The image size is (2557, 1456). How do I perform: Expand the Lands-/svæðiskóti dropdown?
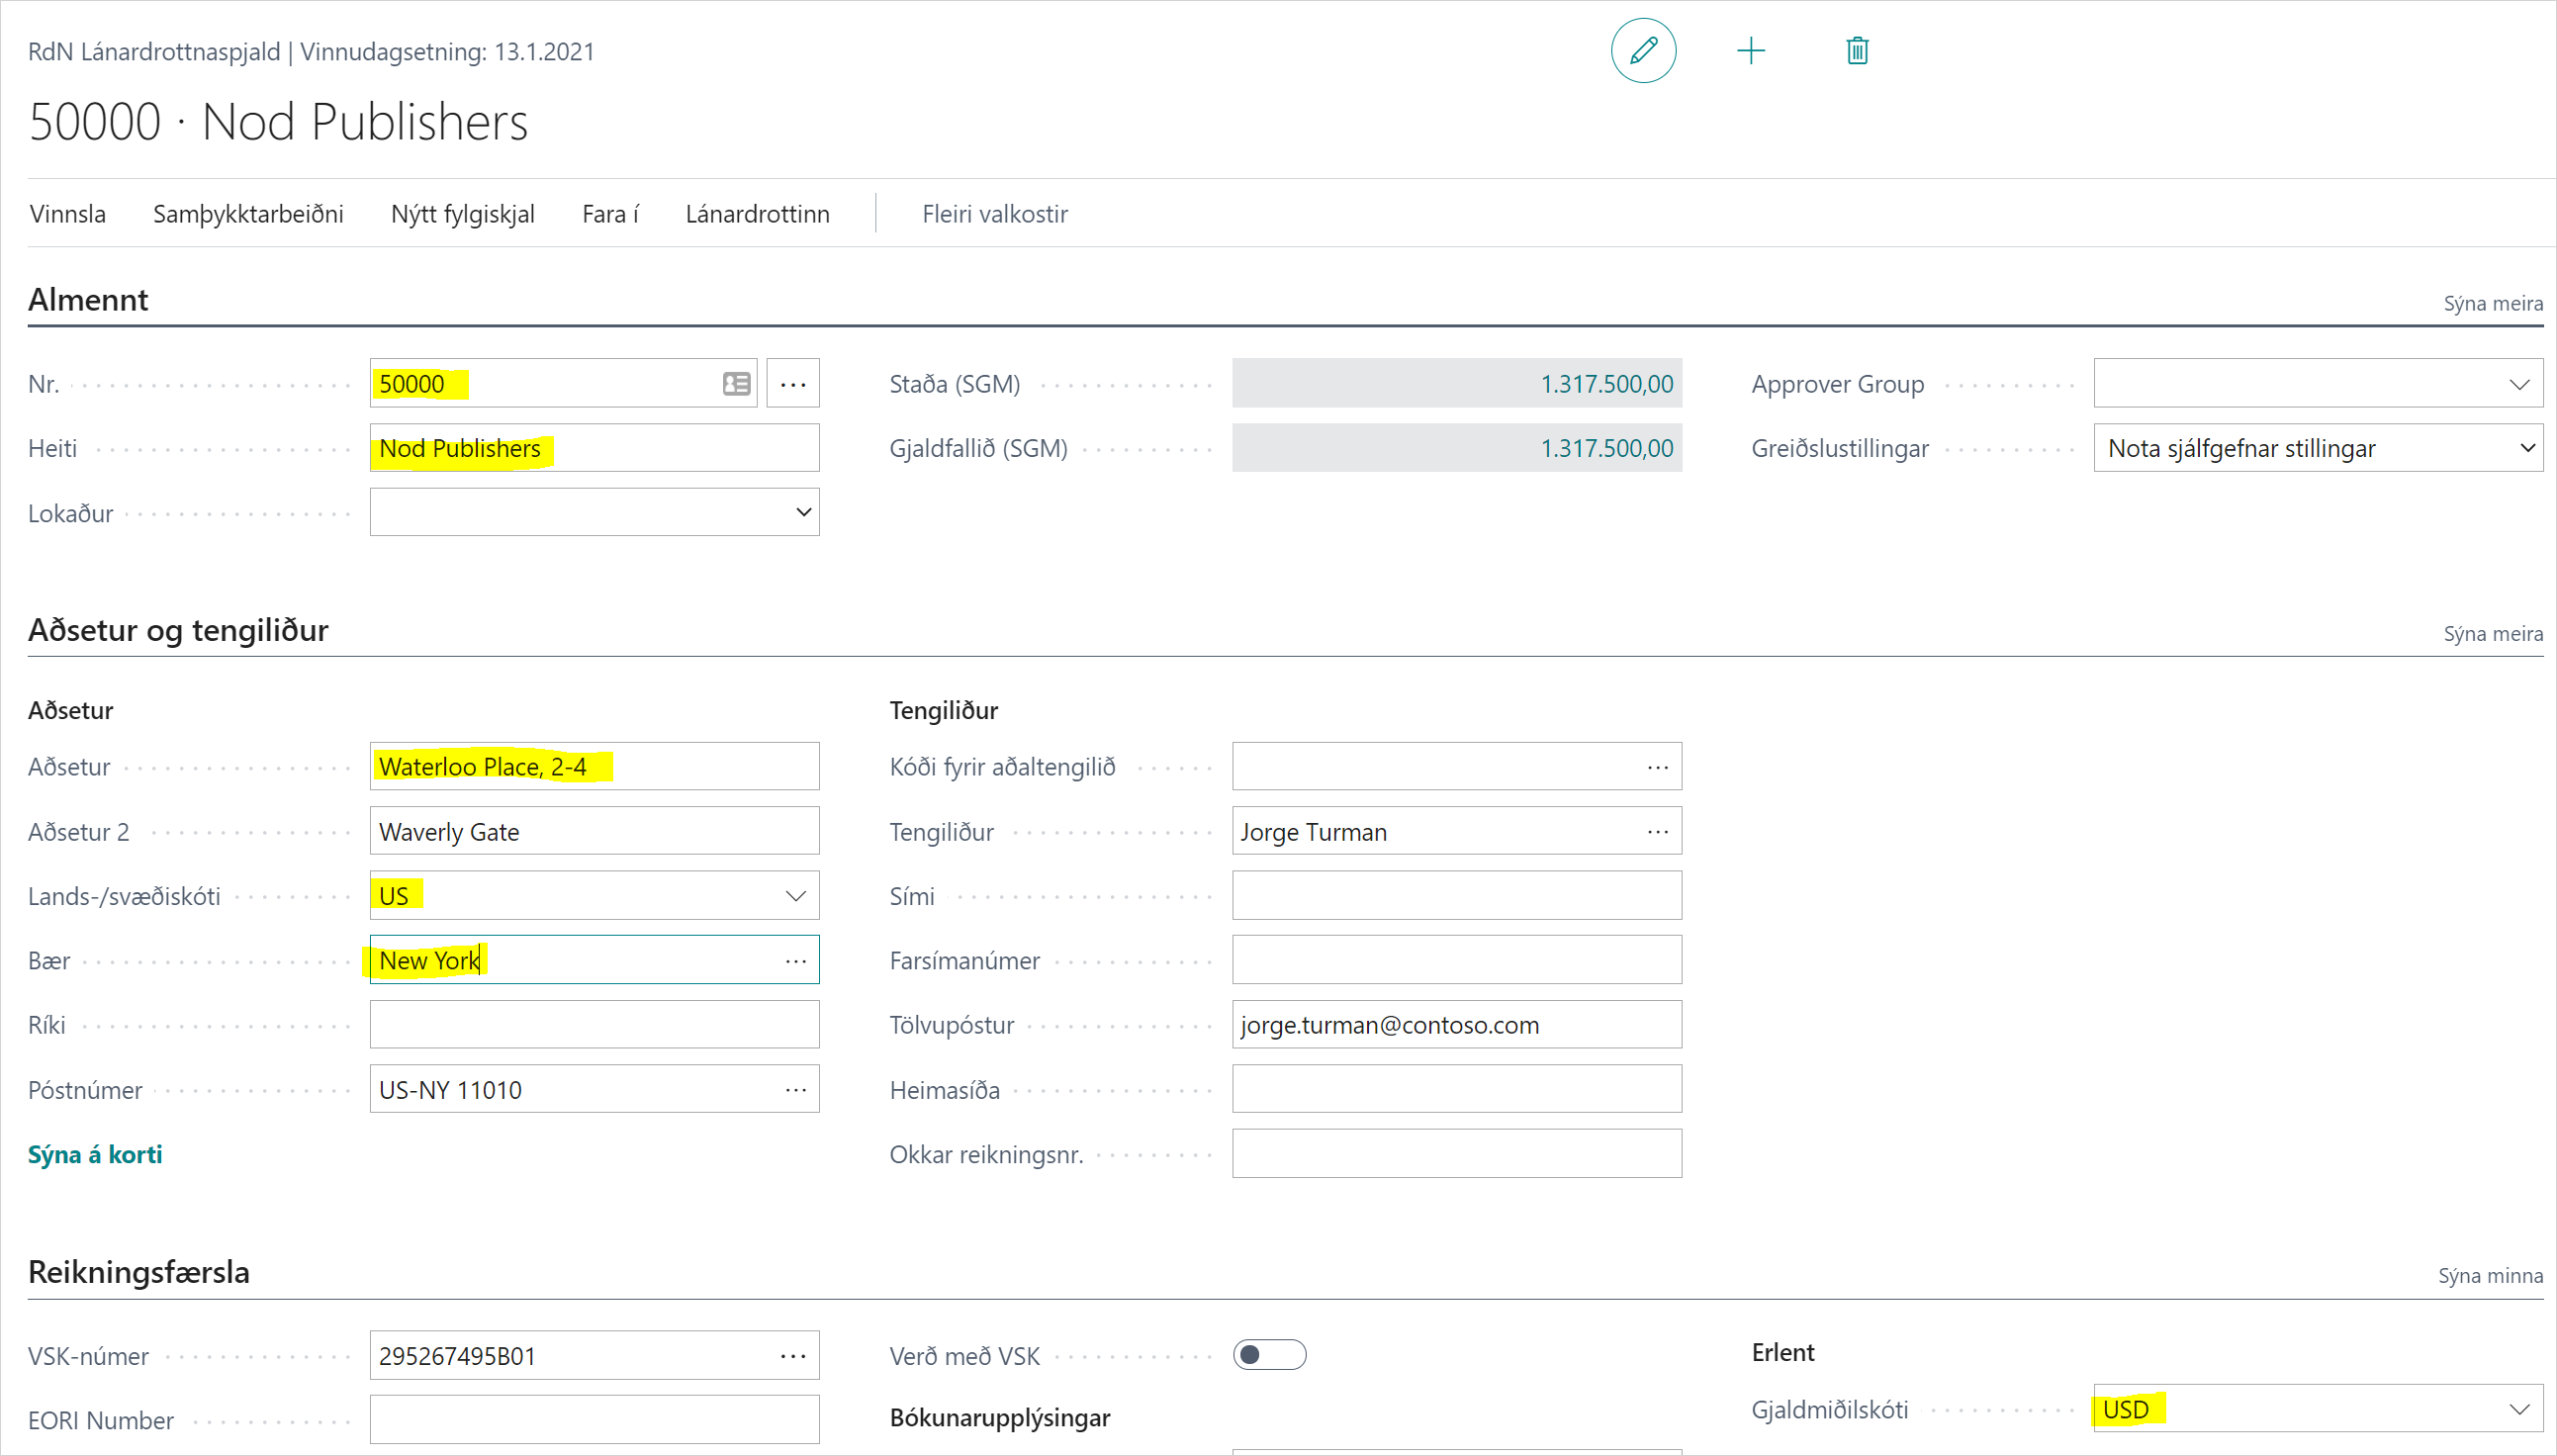pyautogui.click(x=796, y=896)
